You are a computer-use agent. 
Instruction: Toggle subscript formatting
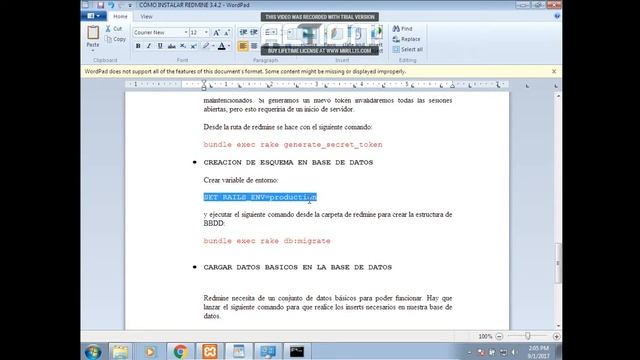pyautogui.click(x=183, y=46)
